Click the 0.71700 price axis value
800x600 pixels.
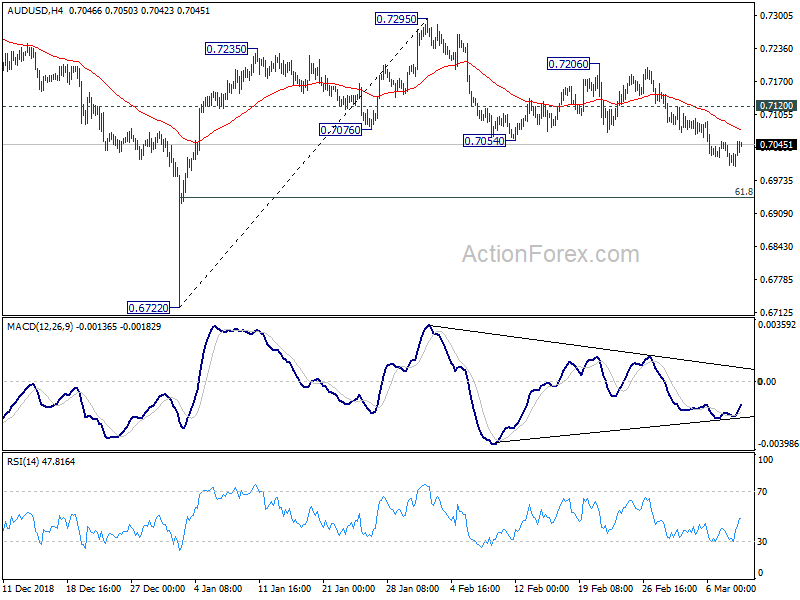click(x=777, y=82)
